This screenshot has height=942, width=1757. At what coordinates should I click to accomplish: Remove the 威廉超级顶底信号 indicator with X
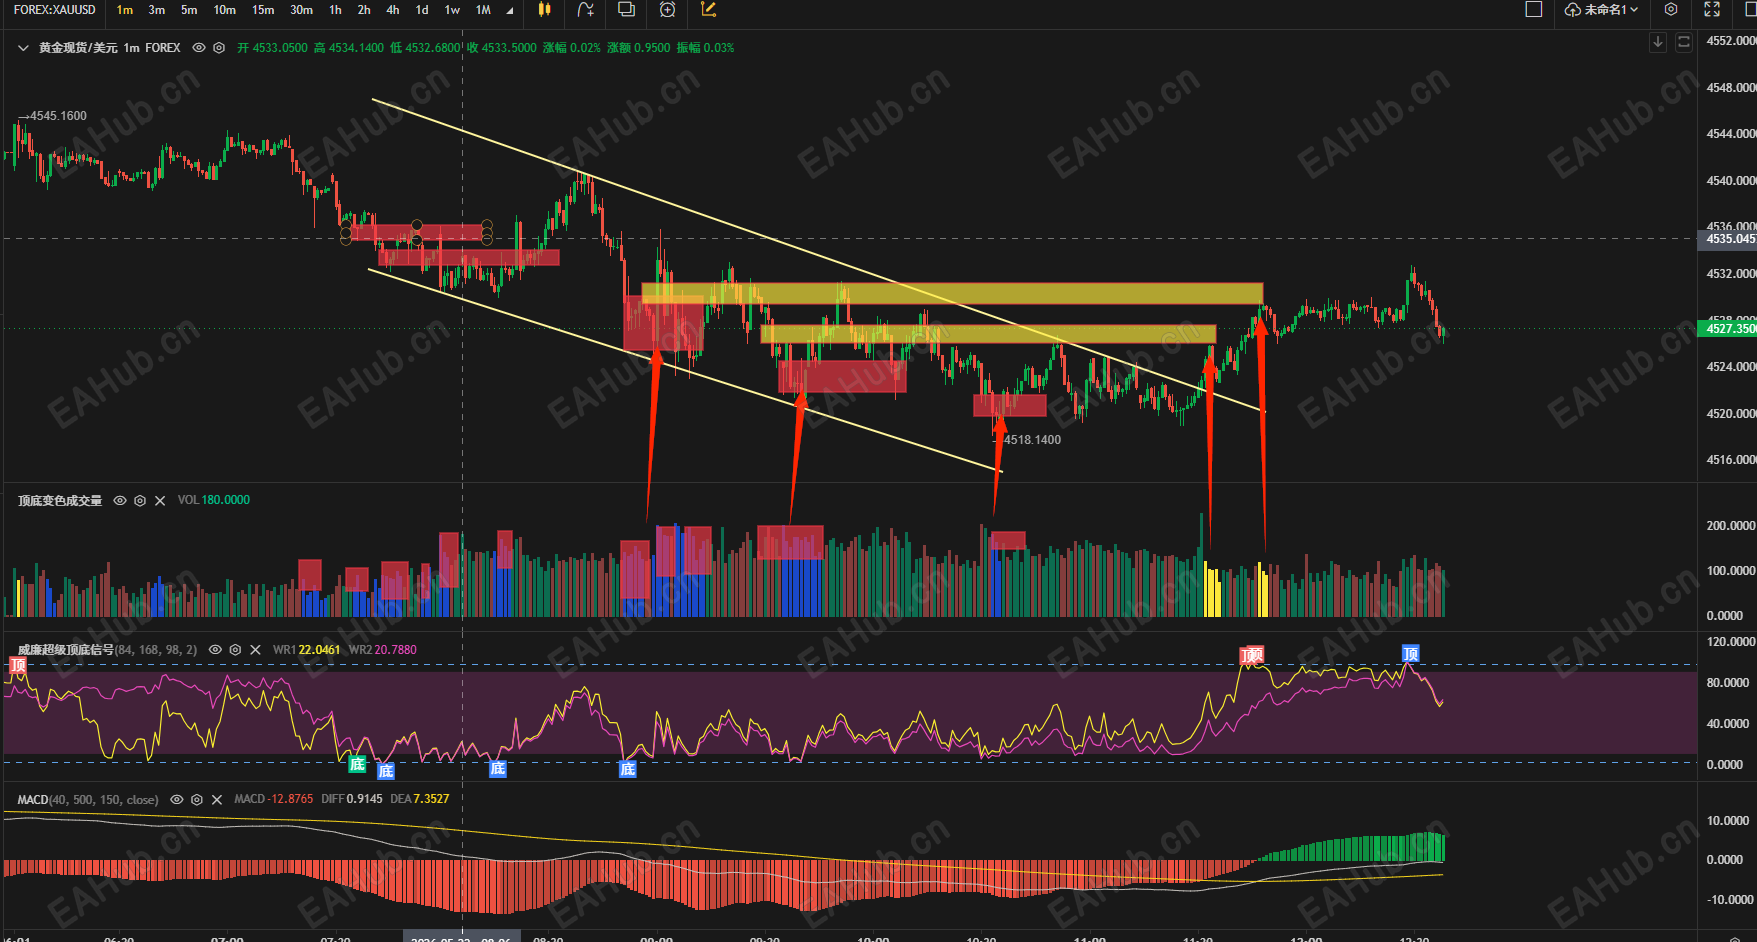(256, 650)
